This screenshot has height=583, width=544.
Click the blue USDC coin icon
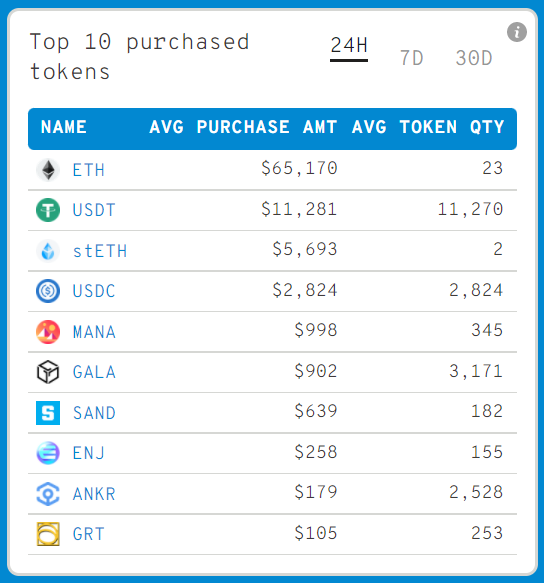(x=48, y=291)
